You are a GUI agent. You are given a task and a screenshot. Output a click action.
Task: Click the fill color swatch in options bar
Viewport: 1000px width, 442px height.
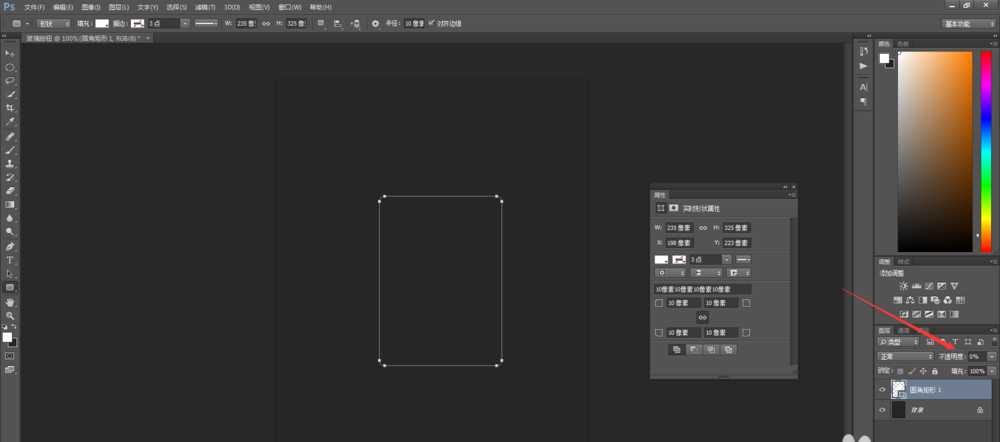pos(102,22)
